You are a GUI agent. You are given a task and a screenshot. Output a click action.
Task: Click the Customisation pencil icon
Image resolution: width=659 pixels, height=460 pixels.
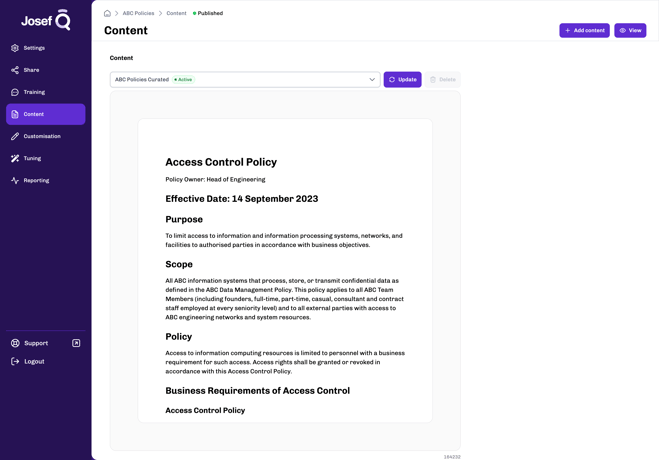click(15, 136)
